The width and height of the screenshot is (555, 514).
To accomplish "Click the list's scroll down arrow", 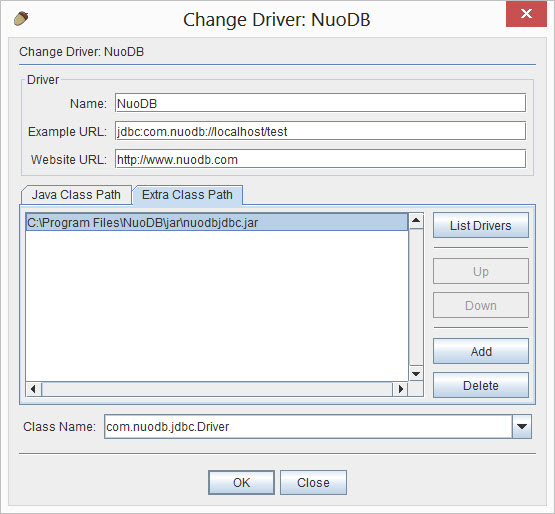I will [416, 373].
